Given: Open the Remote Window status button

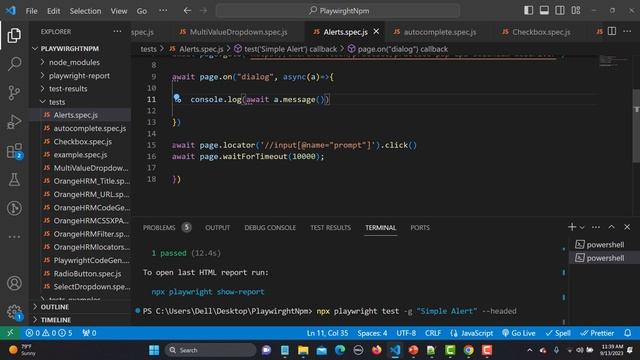Looking at the screenshot, I should click(10, 333).
